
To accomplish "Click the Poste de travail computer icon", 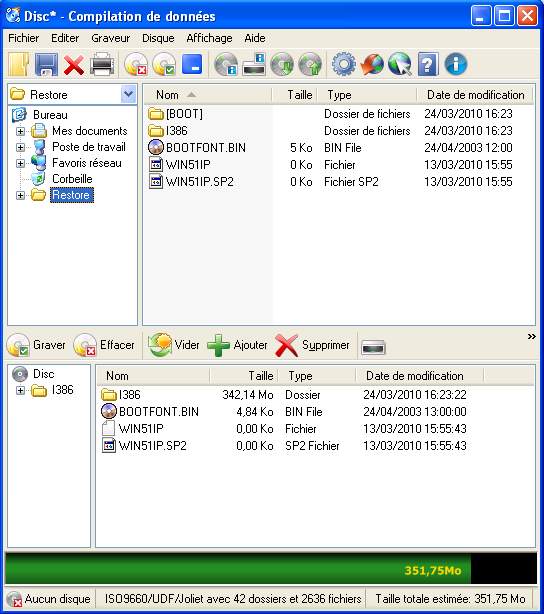I will (x=38, y=147).
